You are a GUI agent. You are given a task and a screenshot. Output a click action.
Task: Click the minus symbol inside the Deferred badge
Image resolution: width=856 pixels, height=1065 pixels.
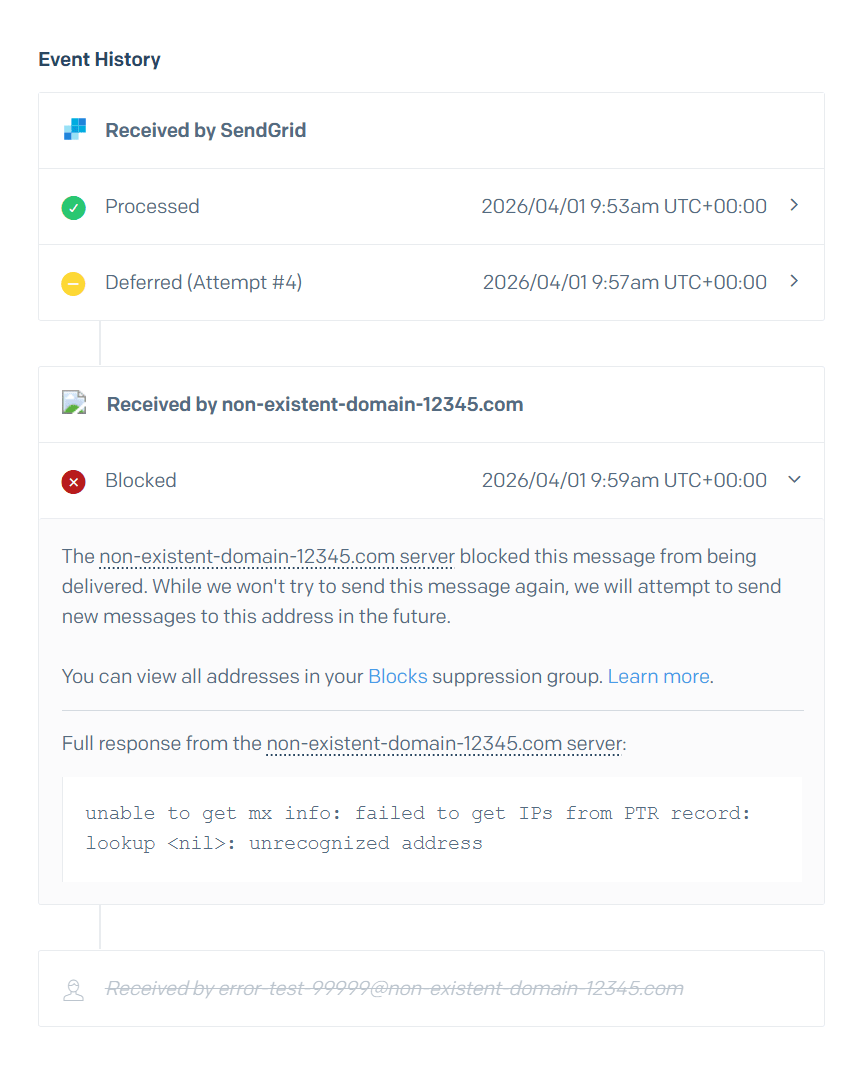tap(73, 282)
